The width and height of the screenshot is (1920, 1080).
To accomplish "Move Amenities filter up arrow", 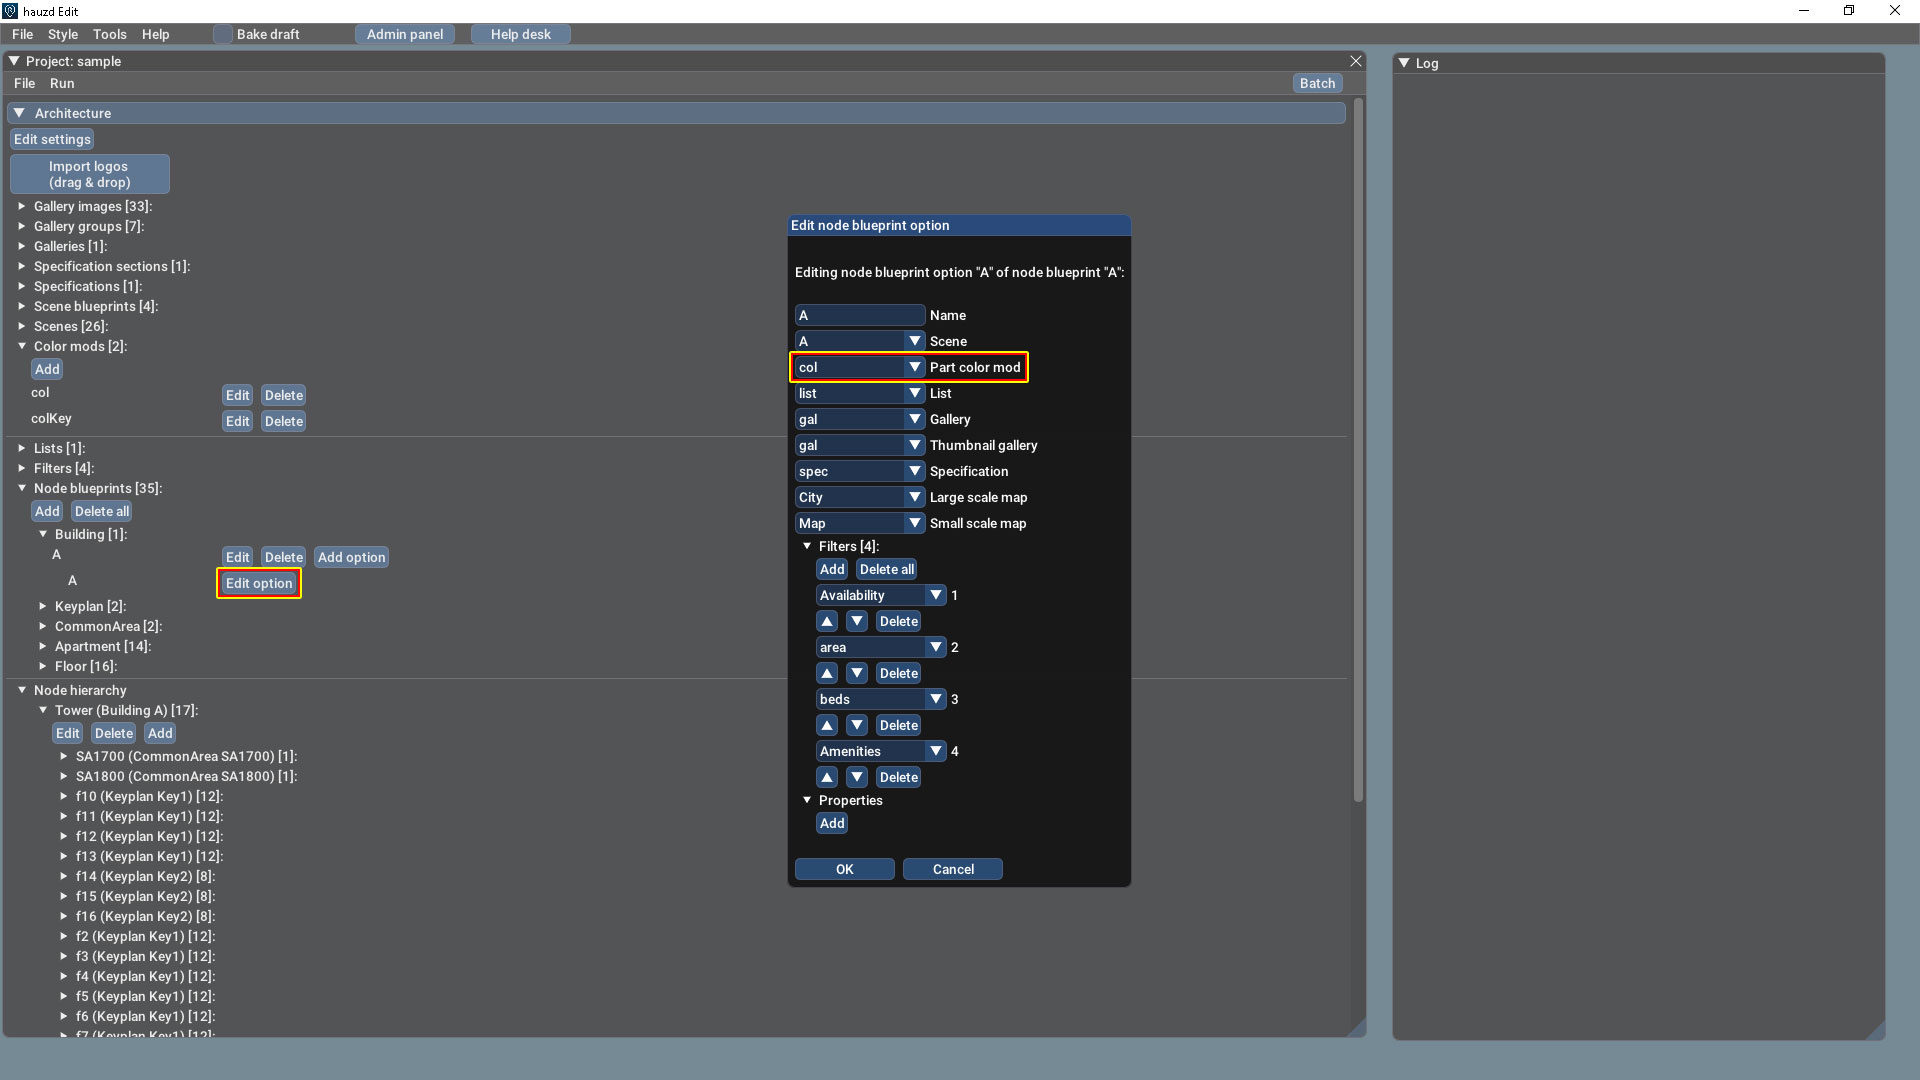I will click(x=827, y=777).
